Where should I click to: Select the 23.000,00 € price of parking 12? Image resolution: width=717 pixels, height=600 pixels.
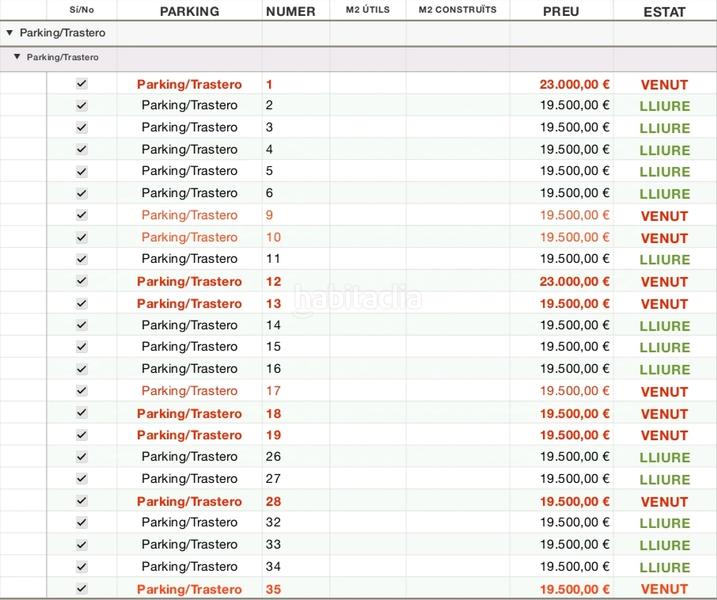[x=575, y=282]
